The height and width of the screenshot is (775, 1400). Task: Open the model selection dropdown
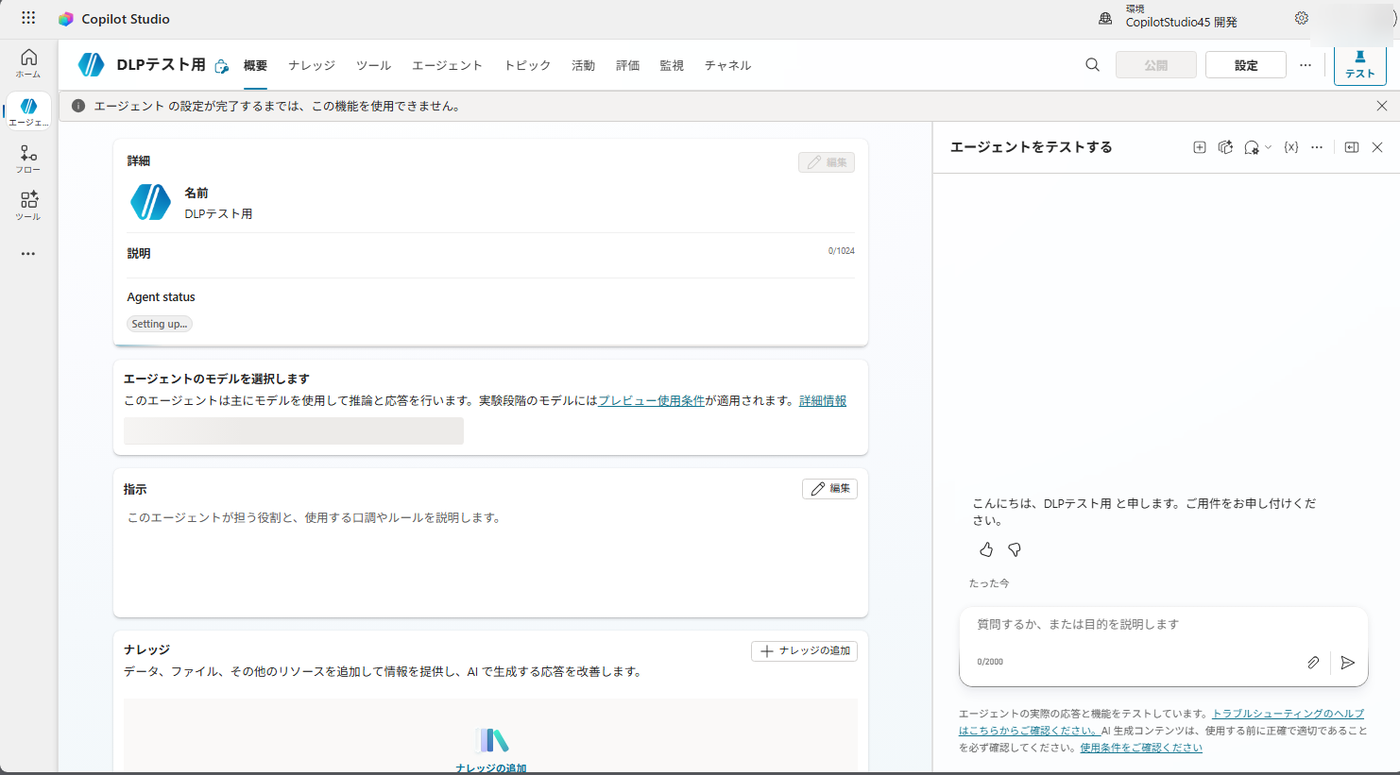pos(294,431)
